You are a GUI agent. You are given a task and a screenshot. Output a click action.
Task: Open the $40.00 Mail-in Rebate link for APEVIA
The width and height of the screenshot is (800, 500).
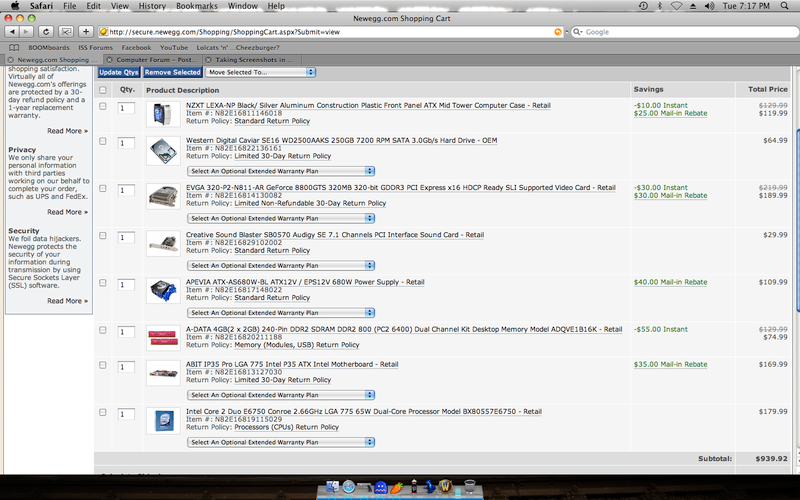click(x=670, y=282)
